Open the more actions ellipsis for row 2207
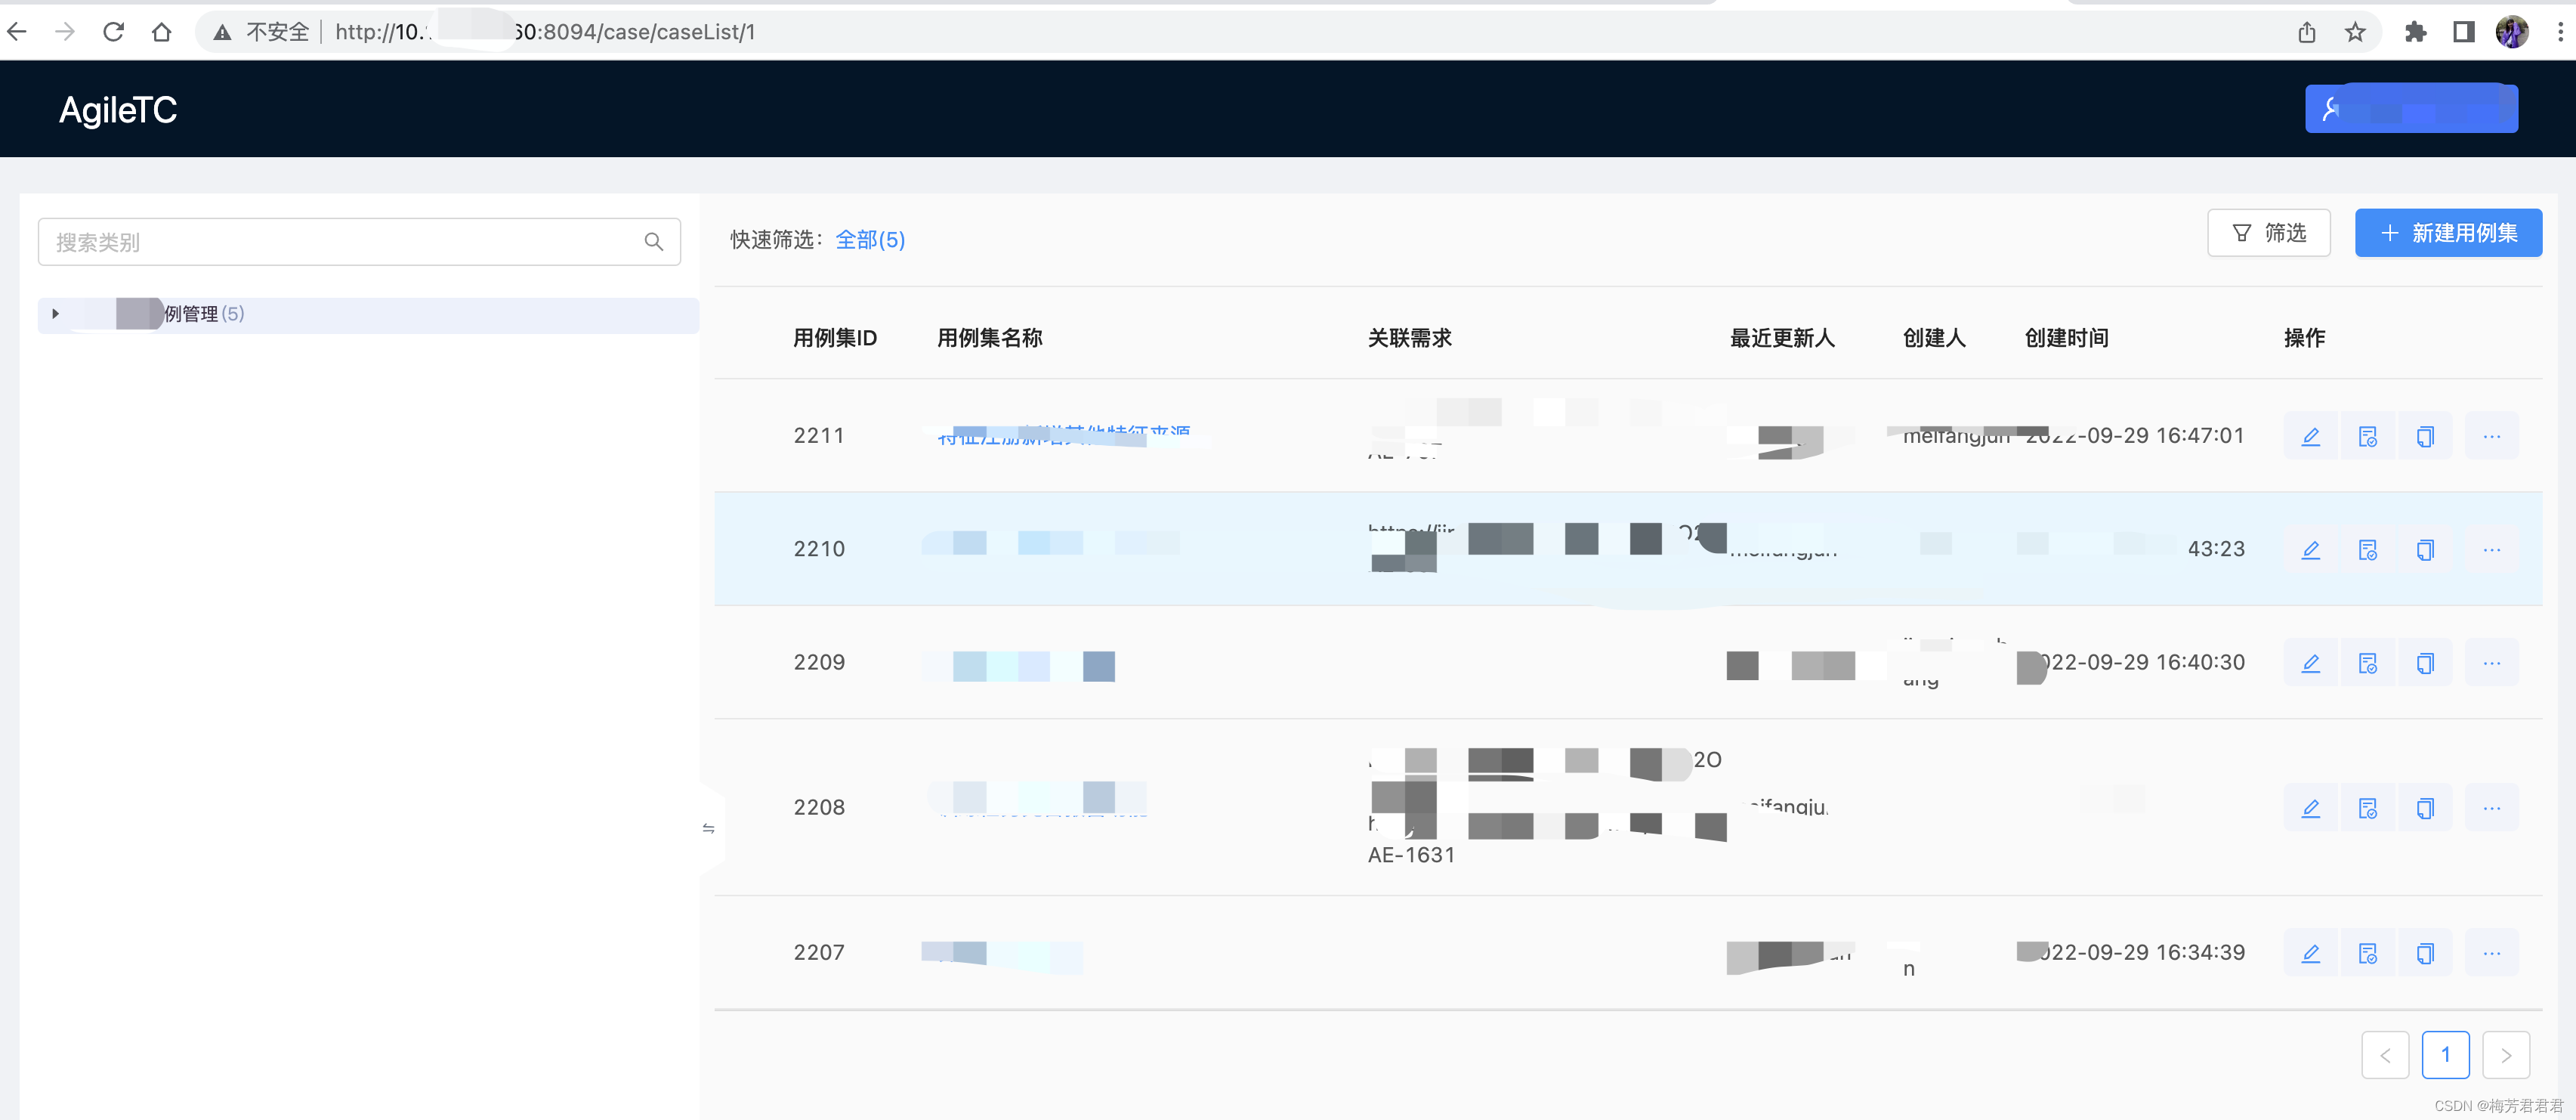This screenshot has height=1120, width=2576. [x=2491, y=953]
